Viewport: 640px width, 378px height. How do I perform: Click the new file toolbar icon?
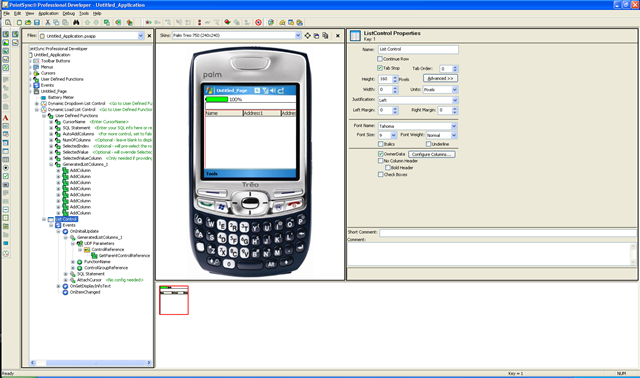[19, 22]
